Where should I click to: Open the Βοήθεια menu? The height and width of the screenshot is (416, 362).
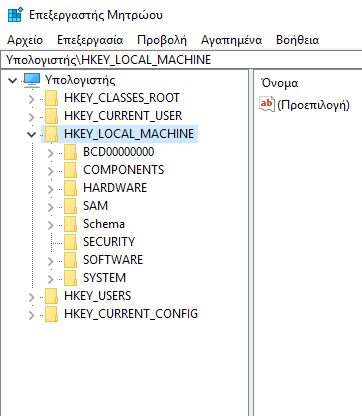[x=298, y=40]
